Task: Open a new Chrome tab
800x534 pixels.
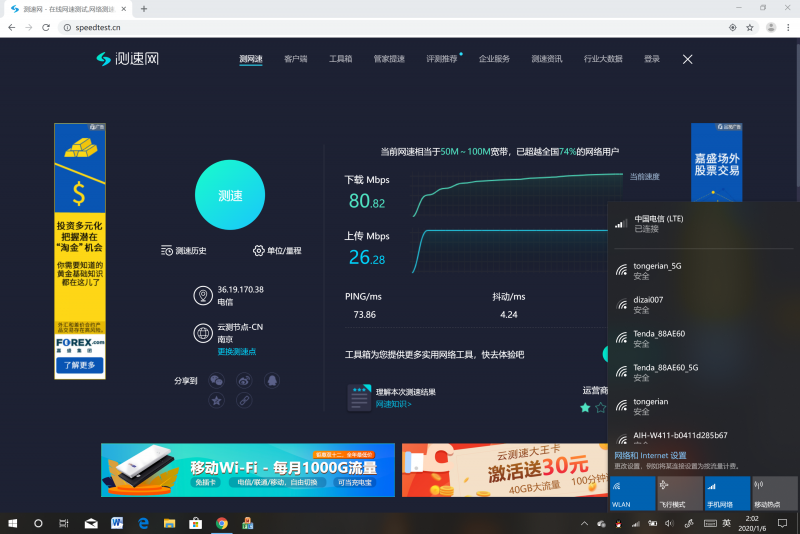Action: [x=144, y=9]
